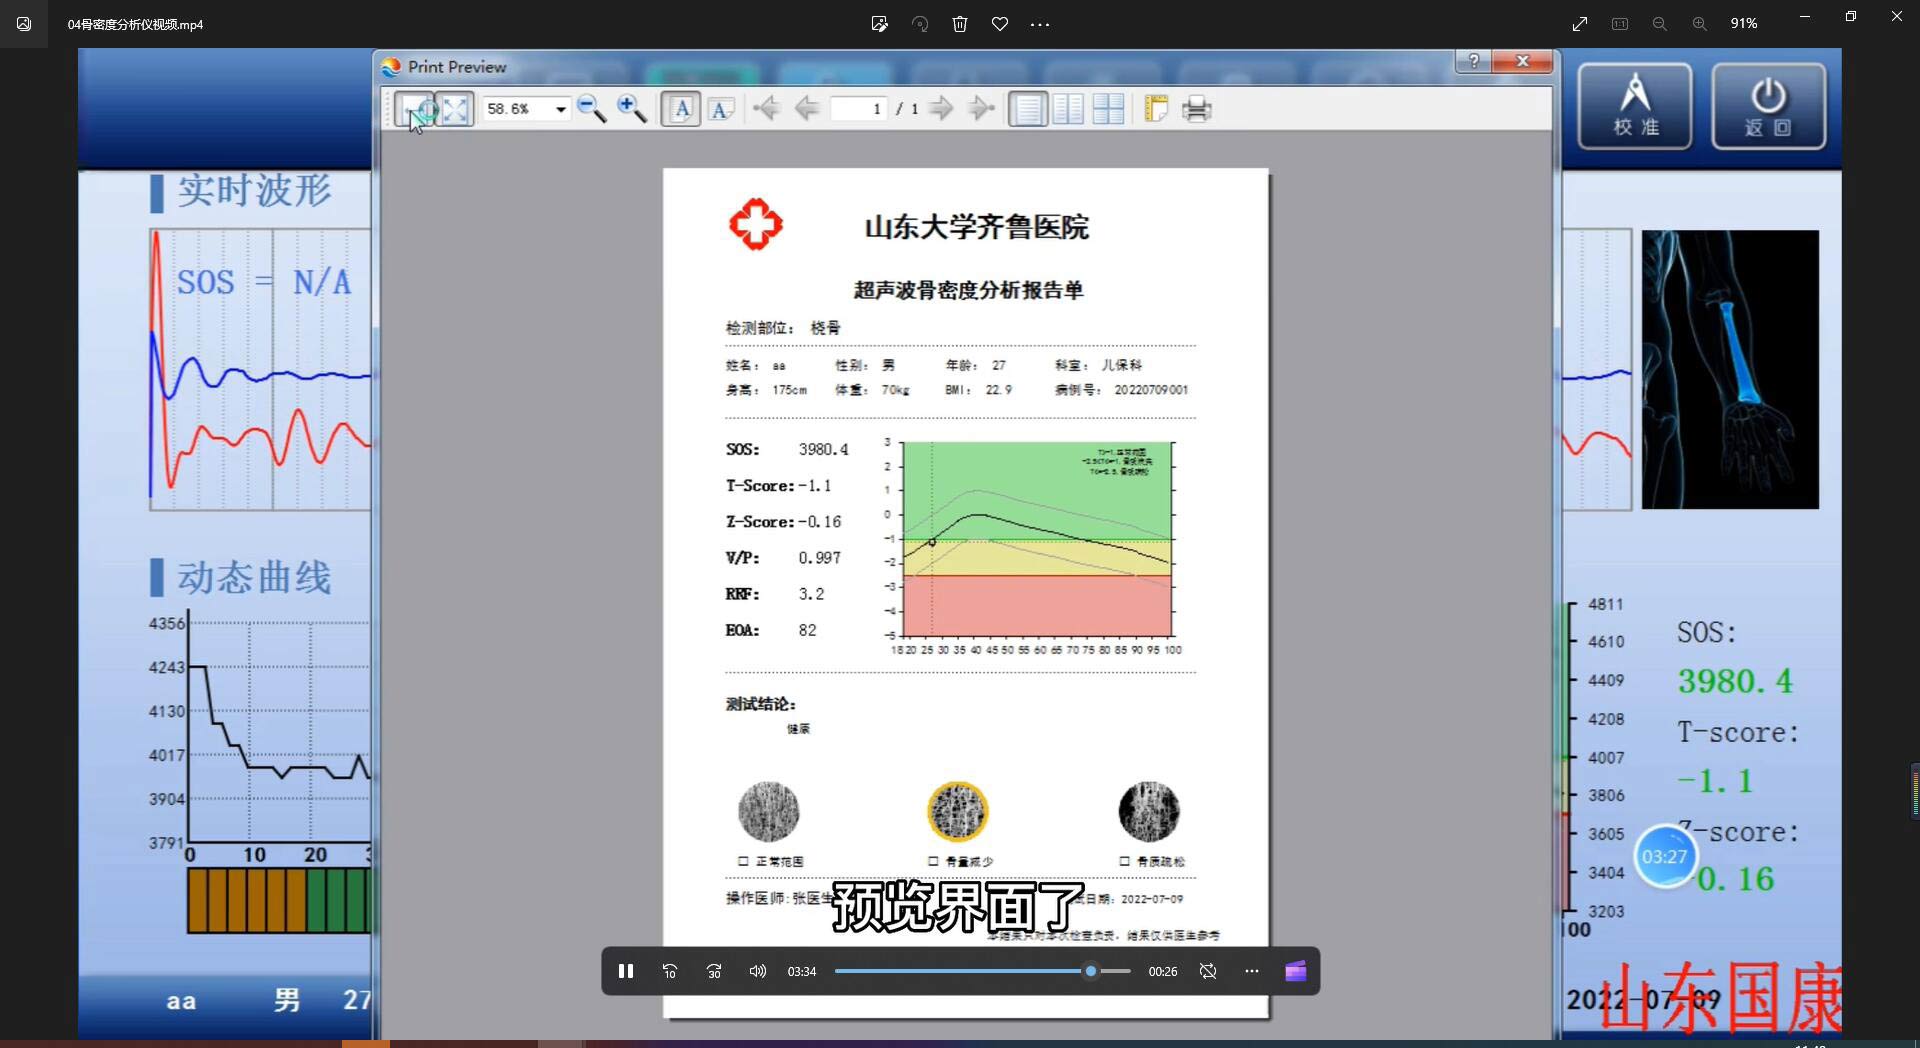Click the favorite heart icon
This screenshot has height=1048, width=1920.
(x=1000, y=24)
